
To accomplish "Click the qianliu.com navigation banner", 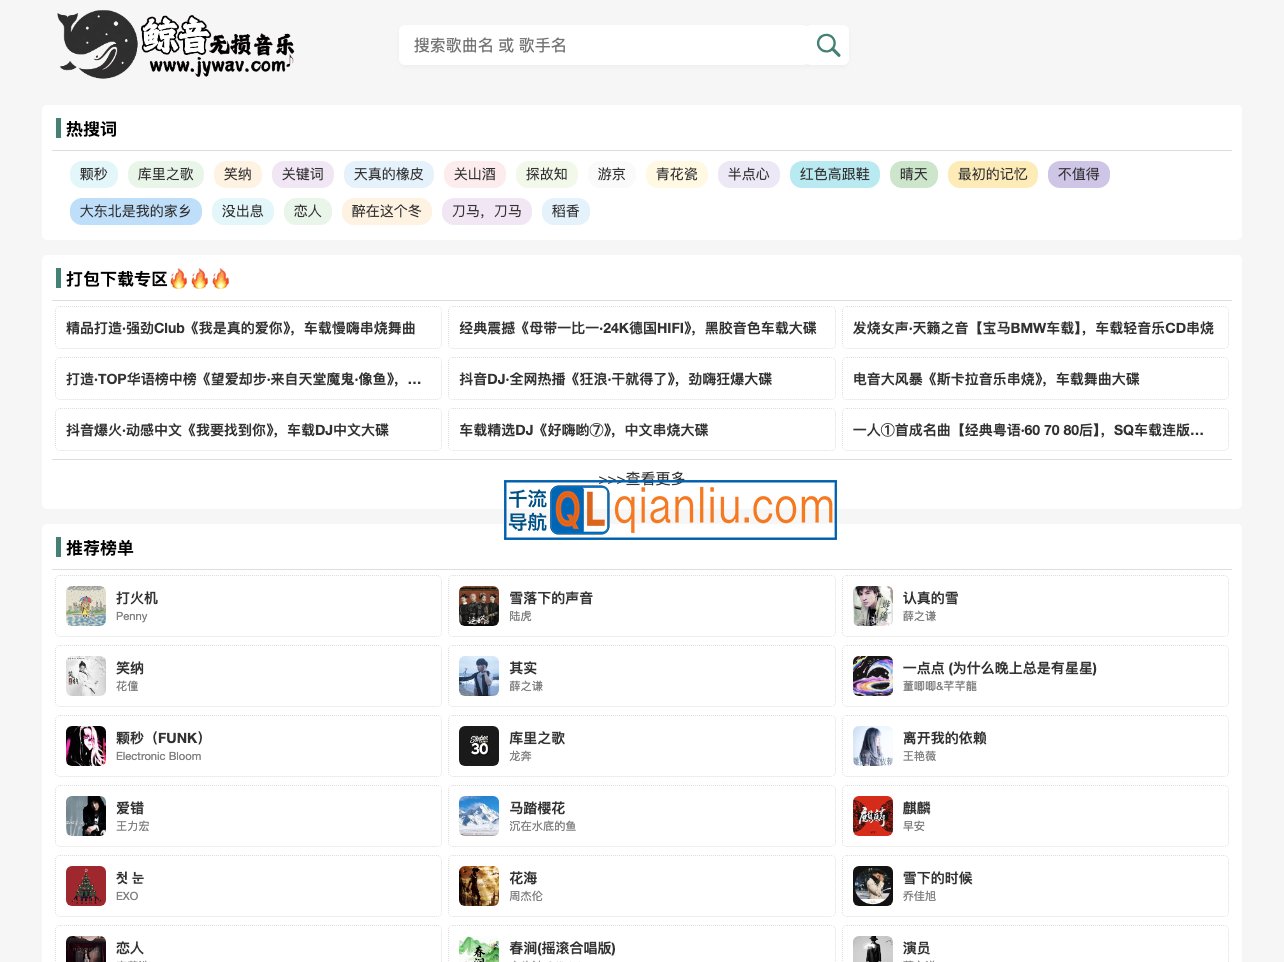I will click(670, 510).
